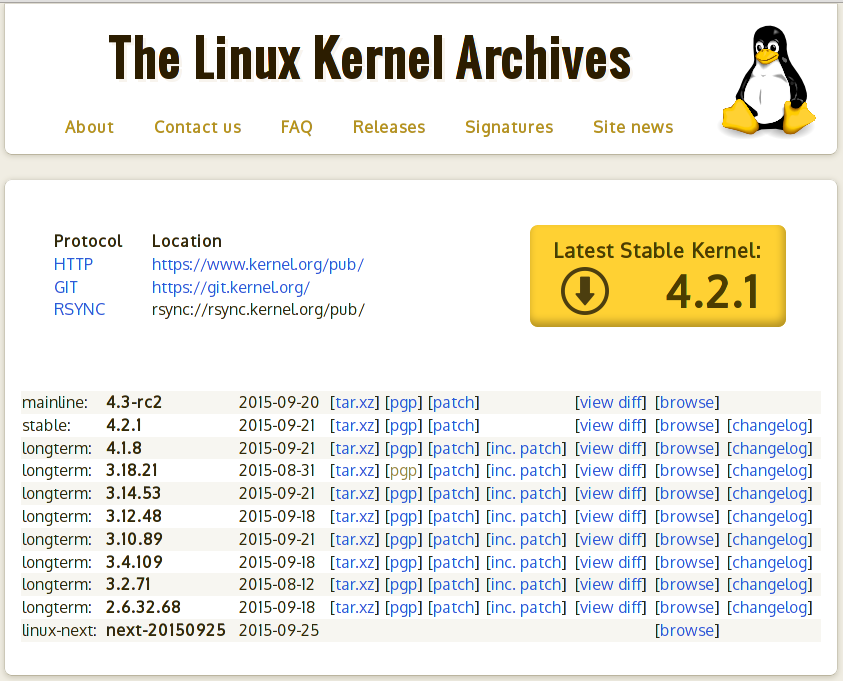The width and height of the screenshot is (843, 681).
Task: Open patch link for mainline 4.3-rc2
Action: [x=453, y=402]
